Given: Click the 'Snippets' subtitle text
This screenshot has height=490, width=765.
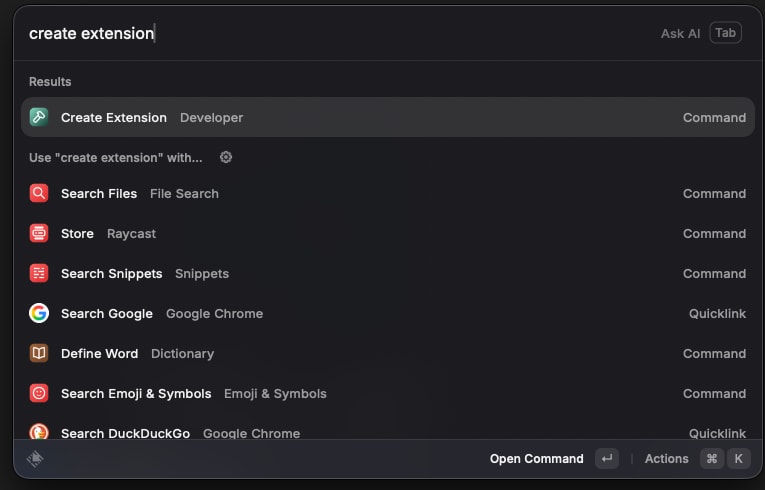Looking at the screenshot, I should (202, 274).
